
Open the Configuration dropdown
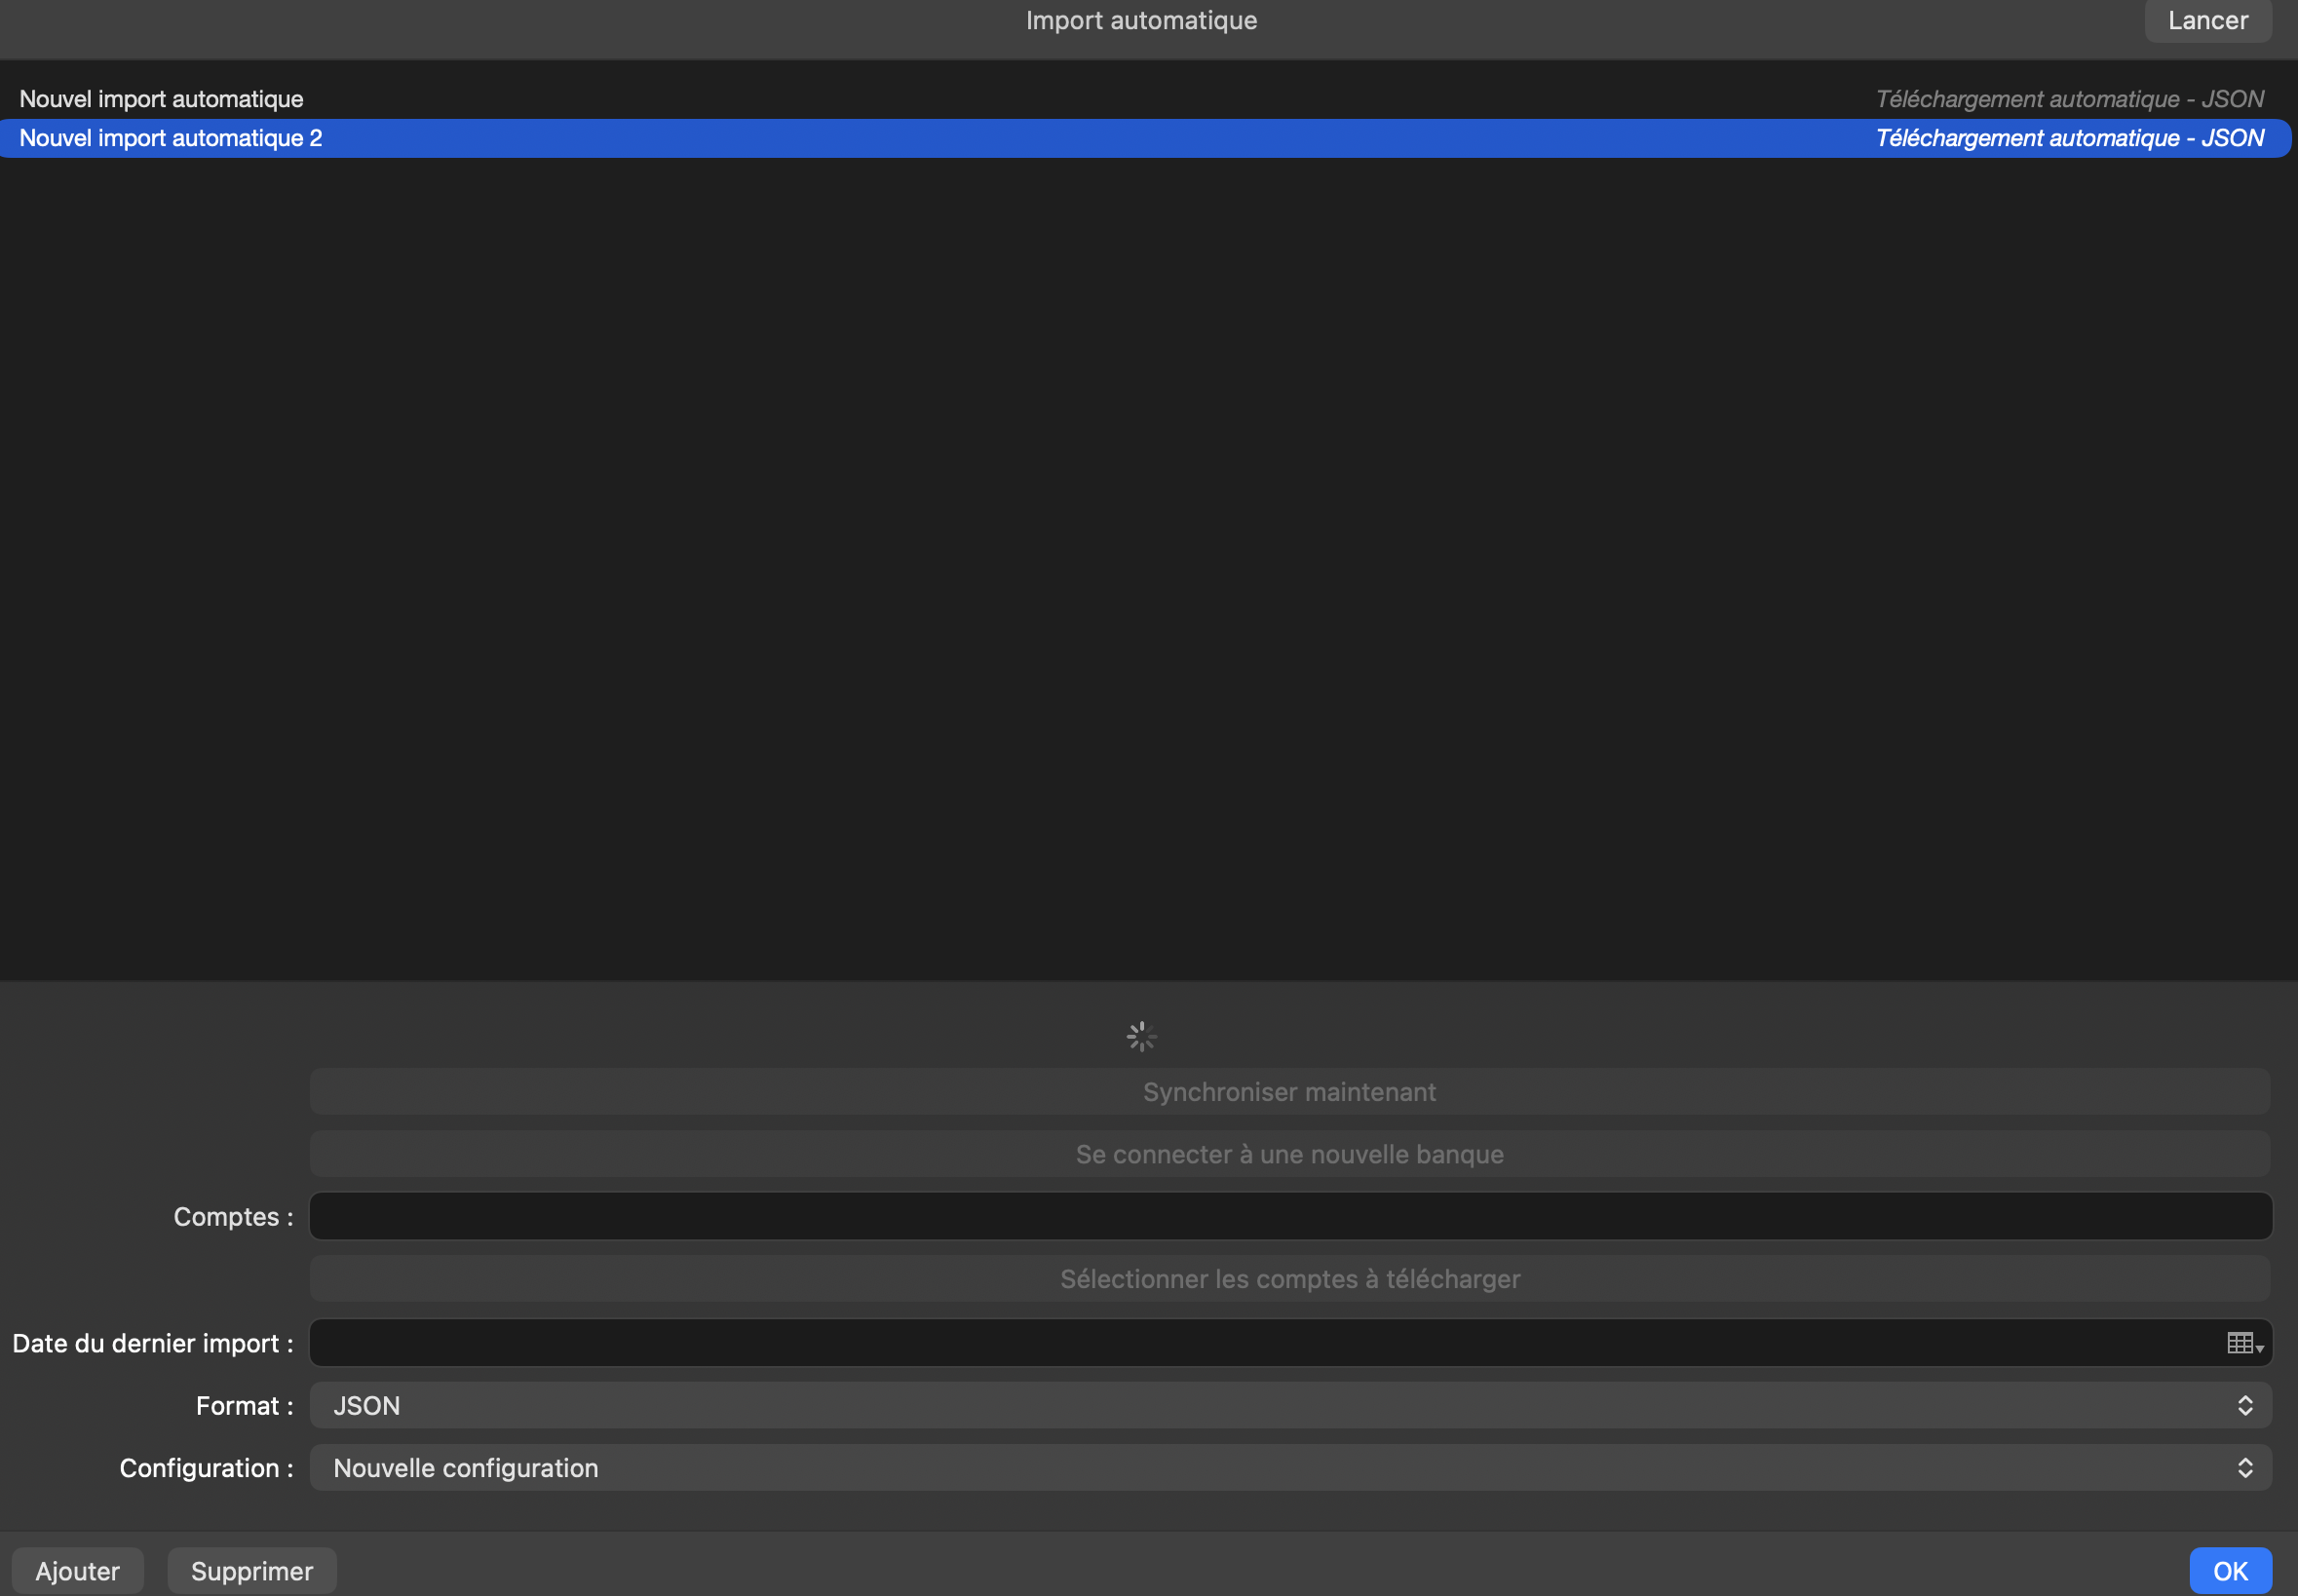click(1290, 1468)
